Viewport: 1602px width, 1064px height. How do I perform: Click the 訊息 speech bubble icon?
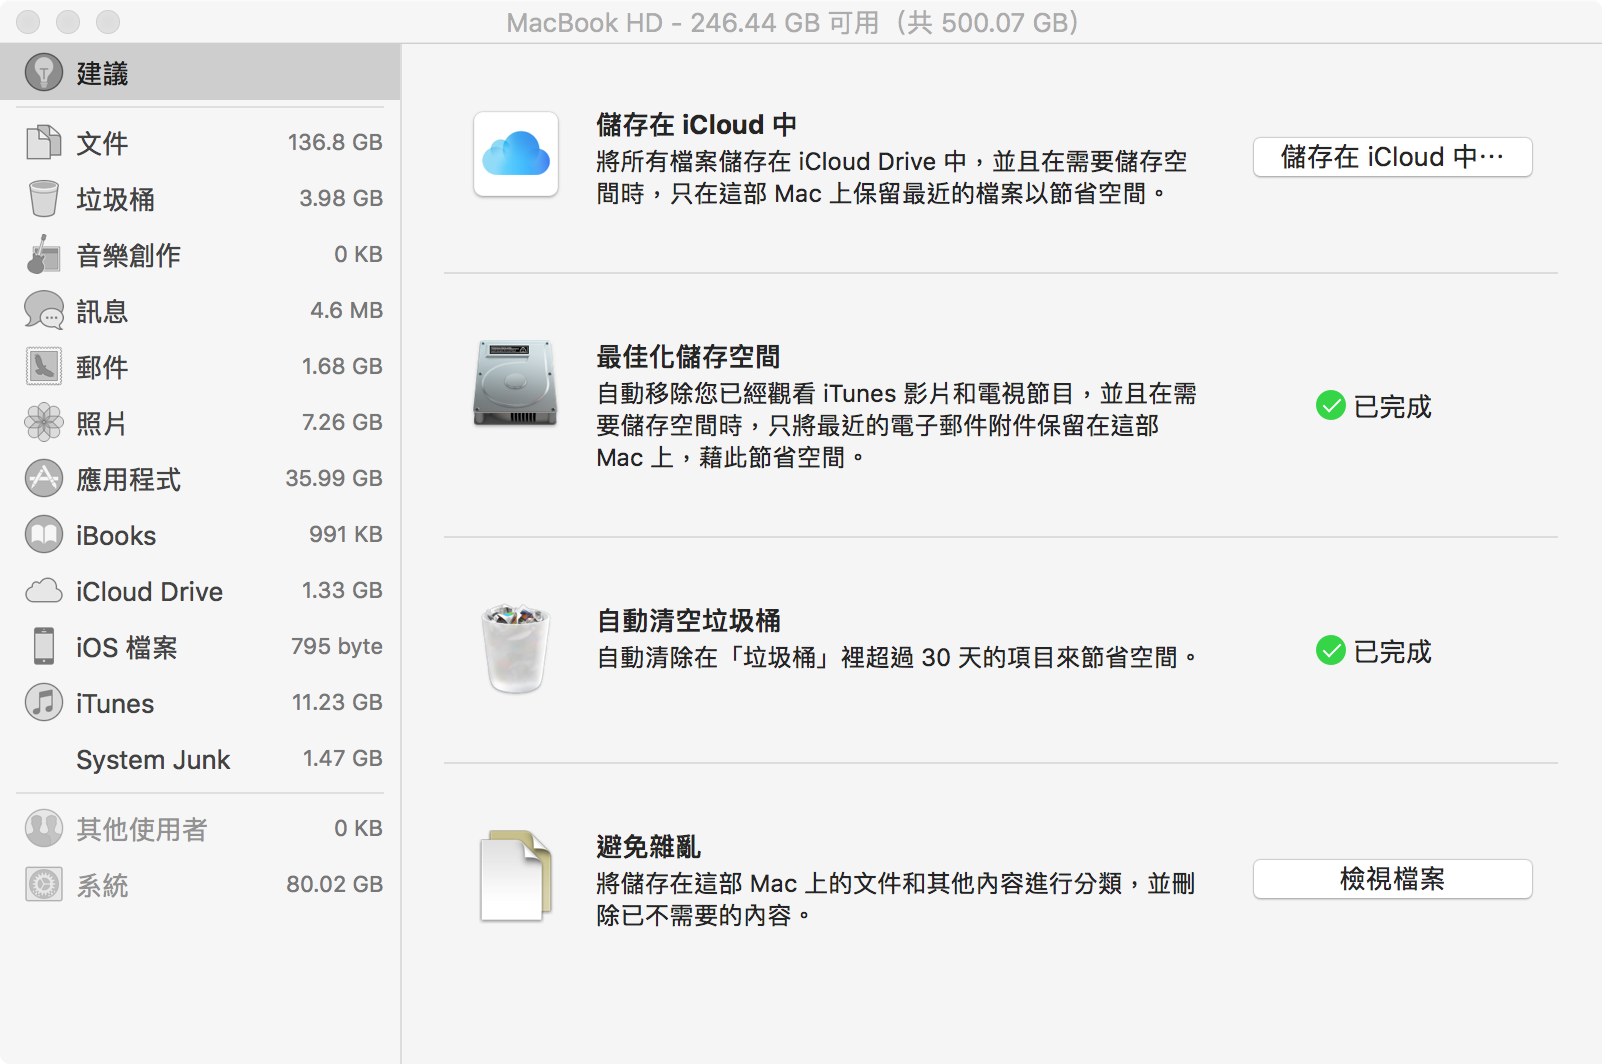click(43, 311)
